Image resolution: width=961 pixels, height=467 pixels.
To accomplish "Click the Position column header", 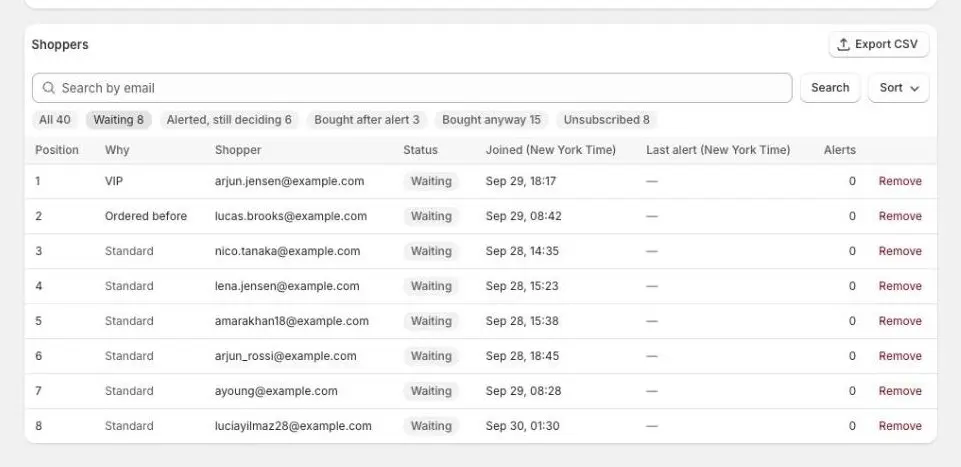I will tap(57, 150).
